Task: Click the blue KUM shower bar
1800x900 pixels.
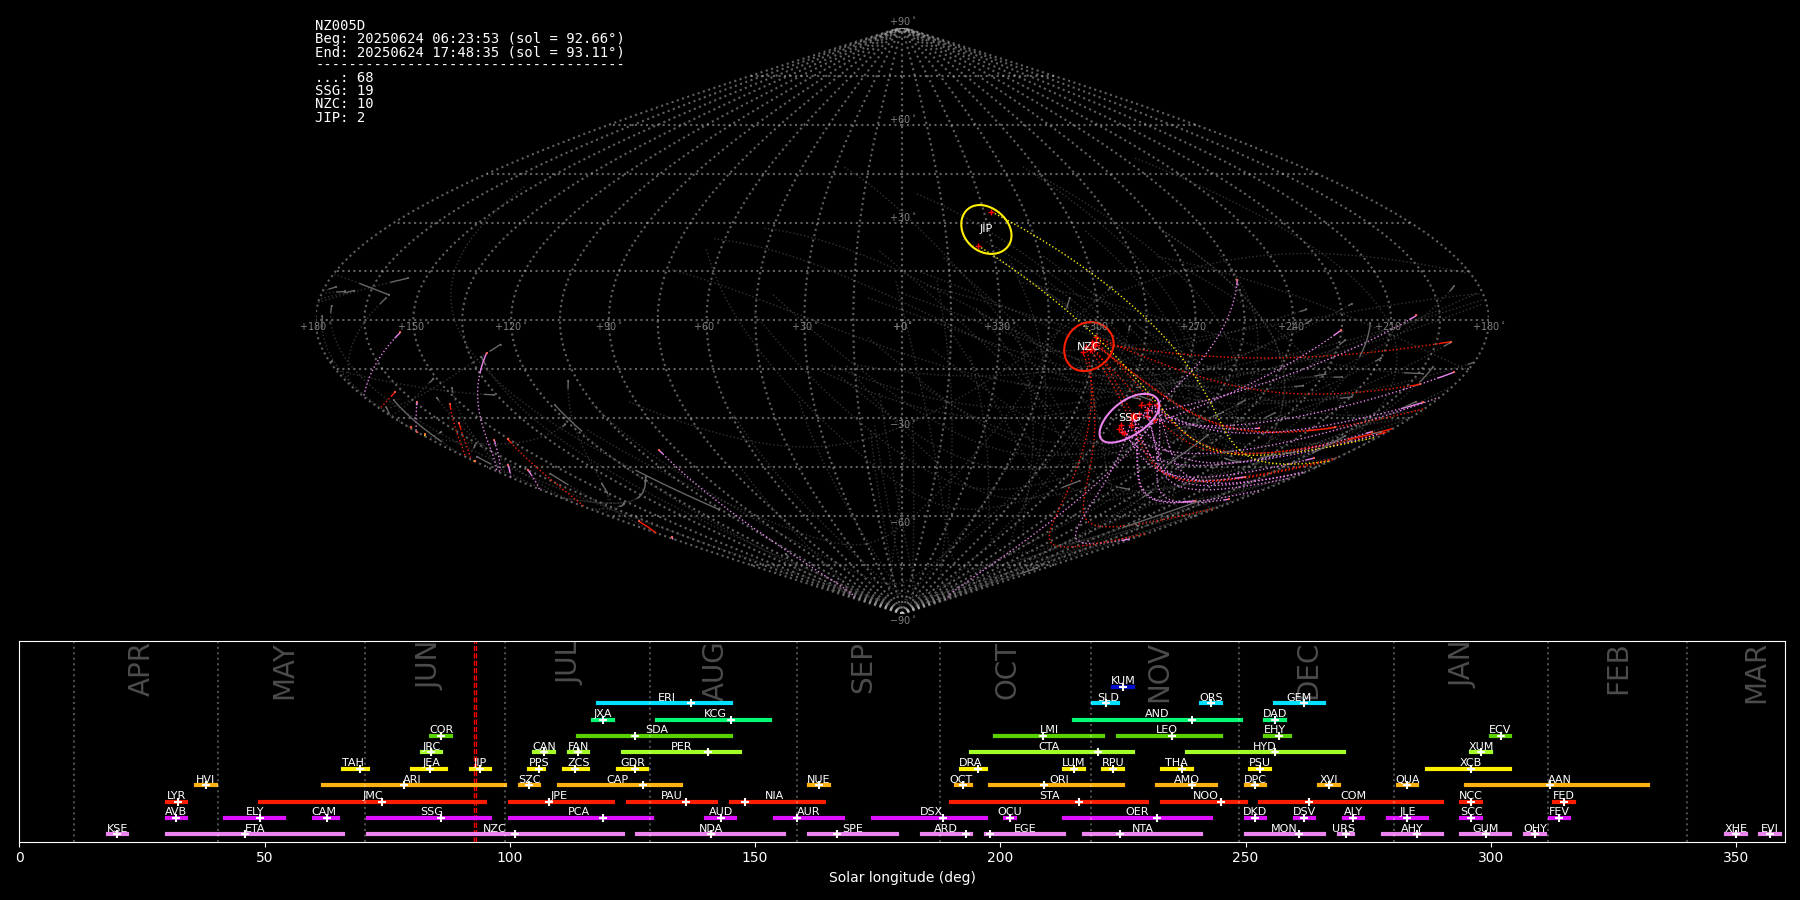Action: tap(1123, 687)
